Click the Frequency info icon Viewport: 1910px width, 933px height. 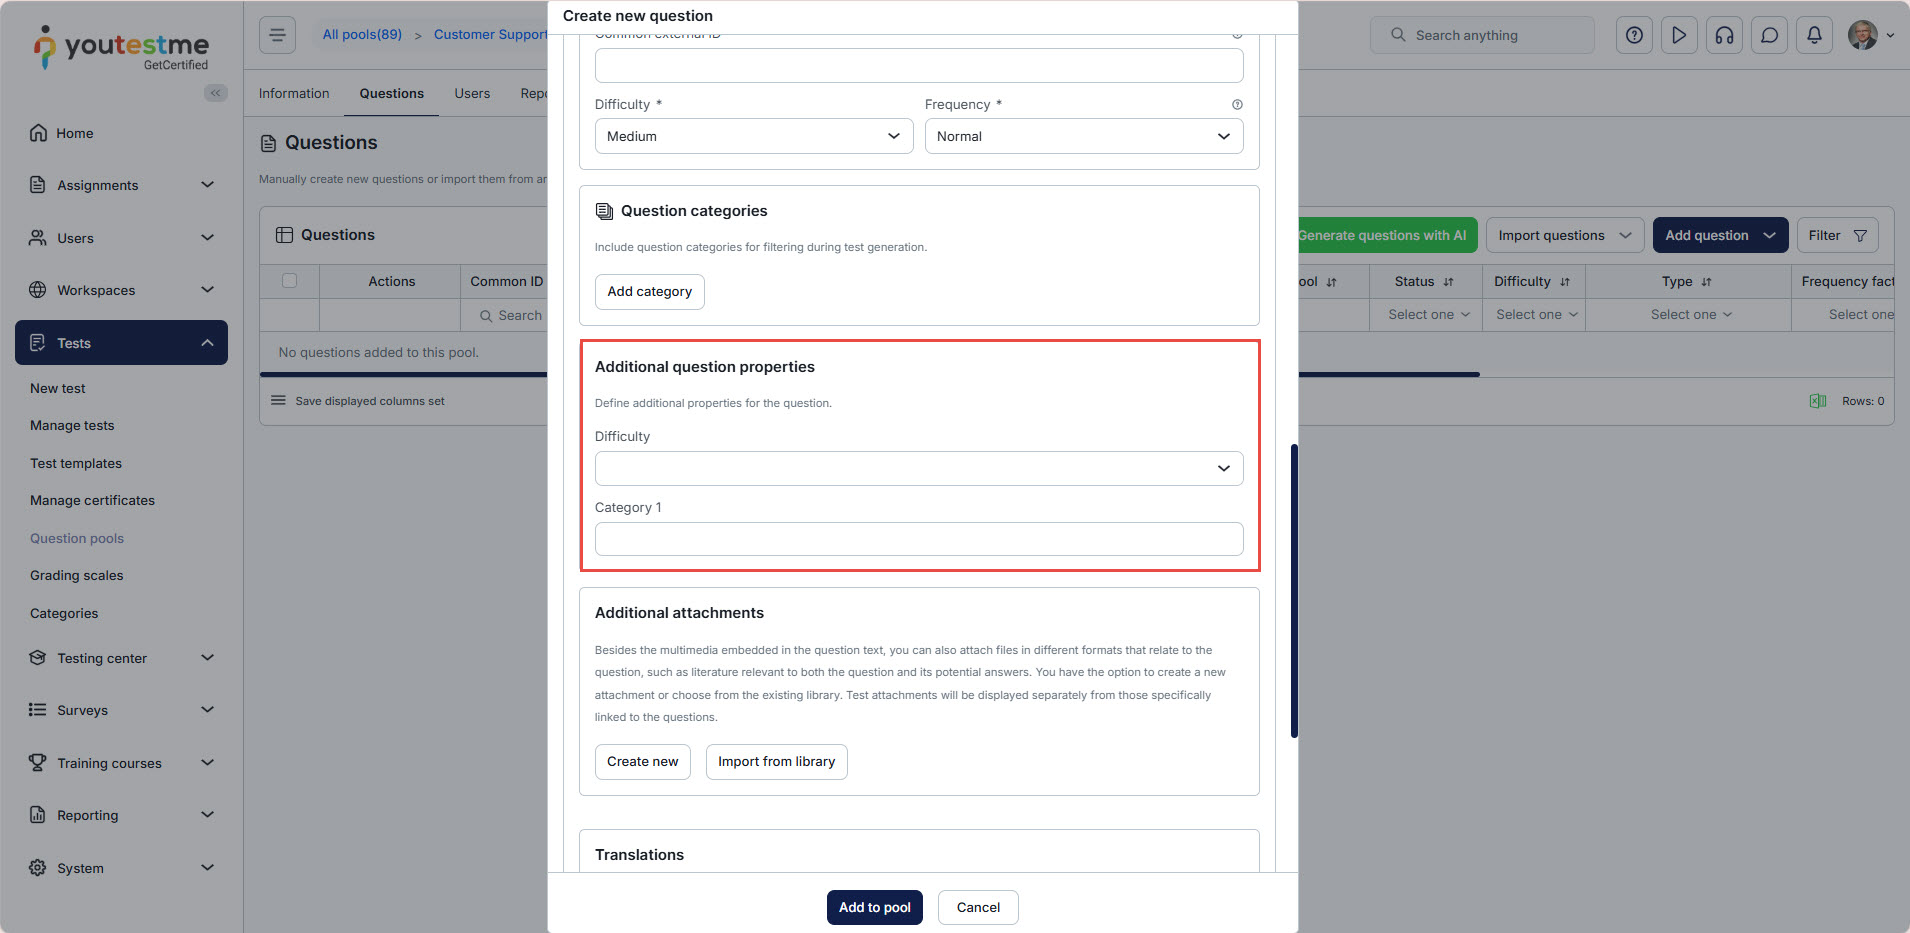coord(1237,105)
